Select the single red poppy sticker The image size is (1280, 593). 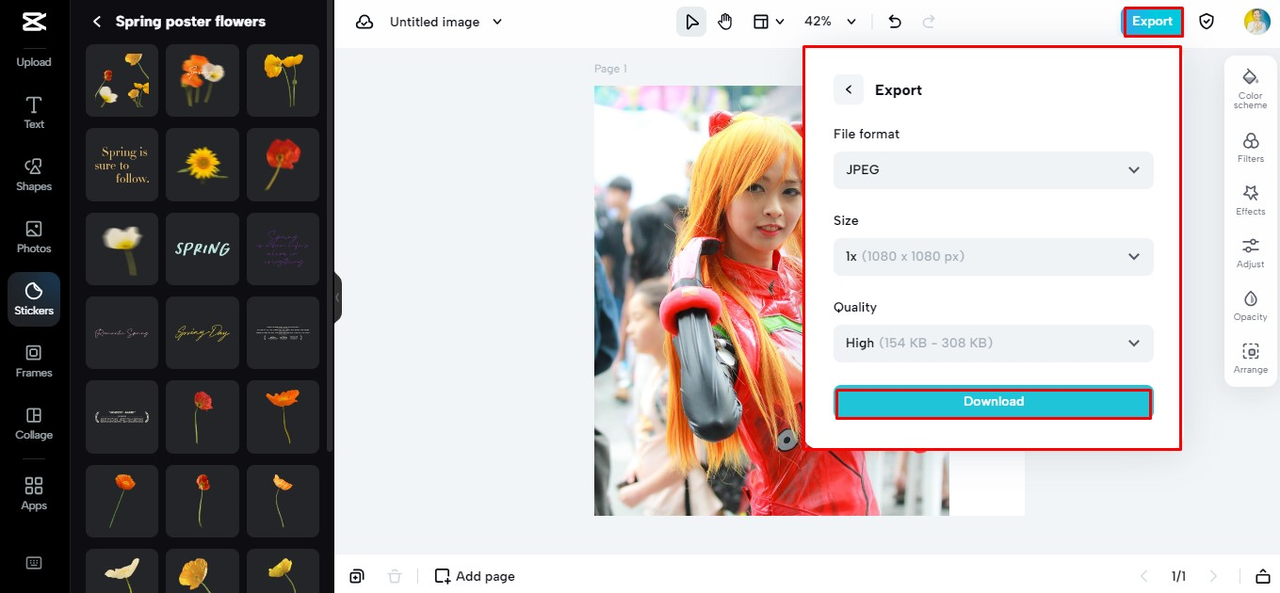(283, 164)
